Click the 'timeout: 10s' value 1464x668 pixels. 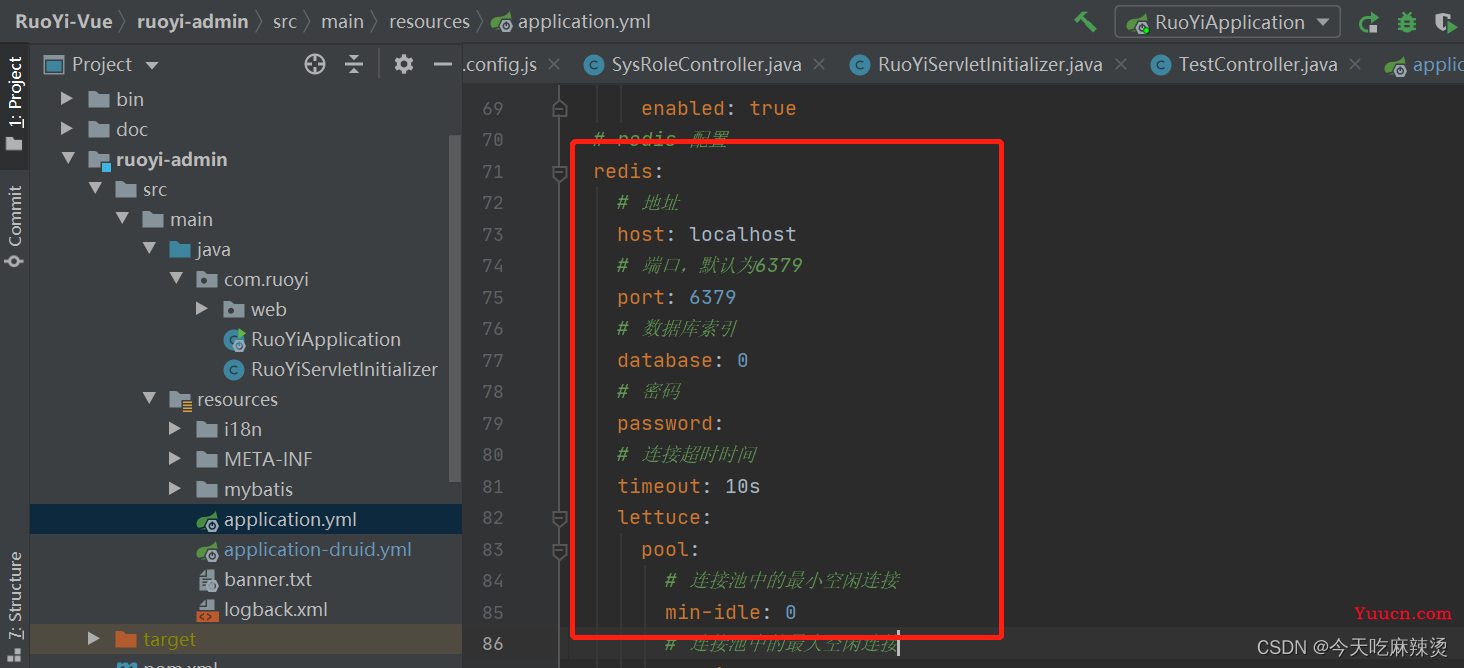coord(743,486)
